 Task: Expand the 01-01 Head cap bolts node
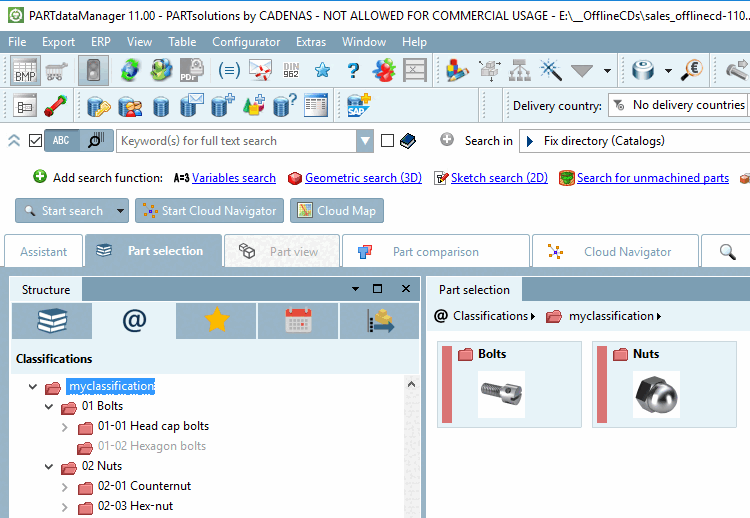click(65, 427)
